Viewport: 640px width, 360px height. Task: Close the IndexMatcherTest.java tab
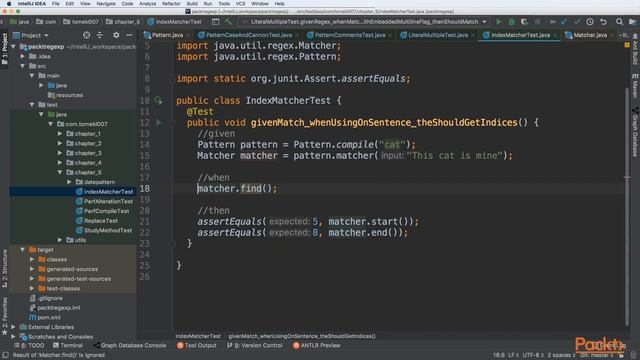(x=555, y=36)
